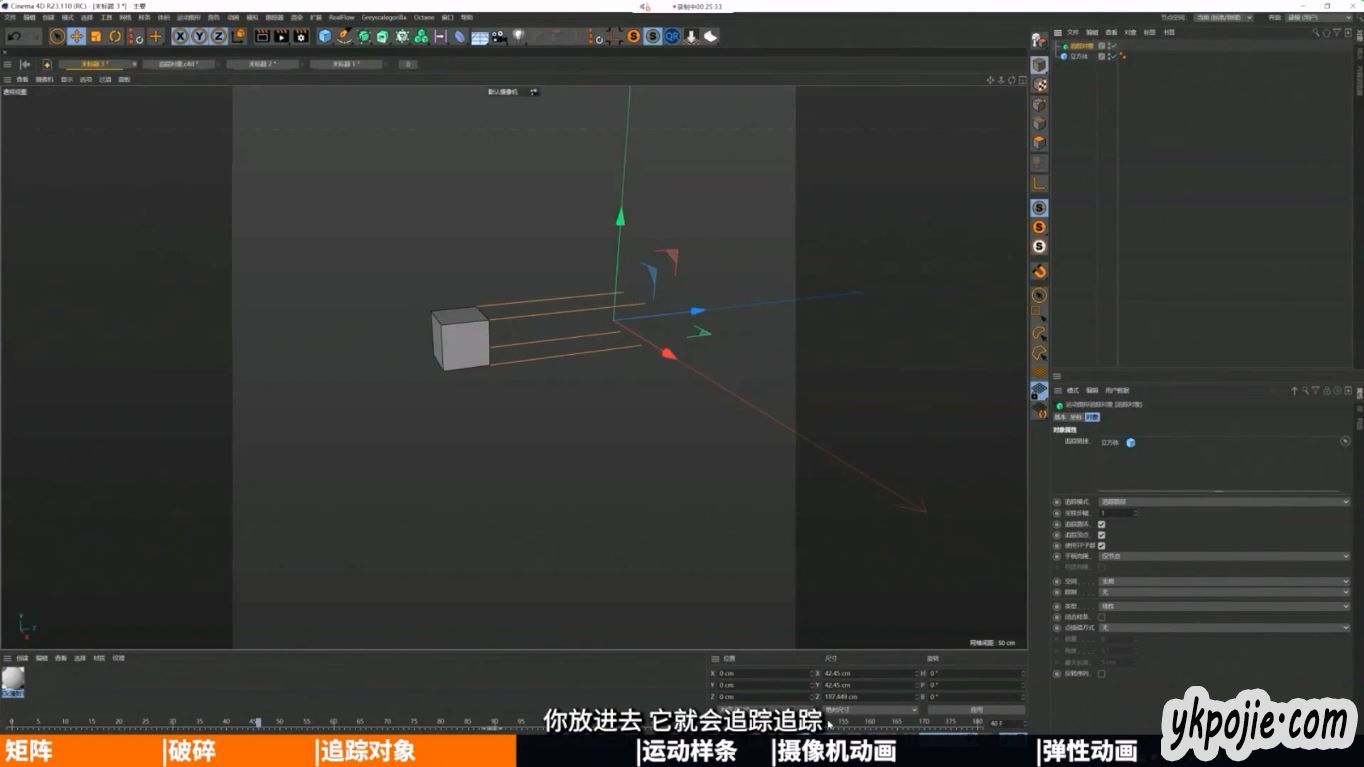Viewport: 1364px width, 767px height.
Task: Select the 立方体 cube in Object Manager
Action: pos(1079,57)
